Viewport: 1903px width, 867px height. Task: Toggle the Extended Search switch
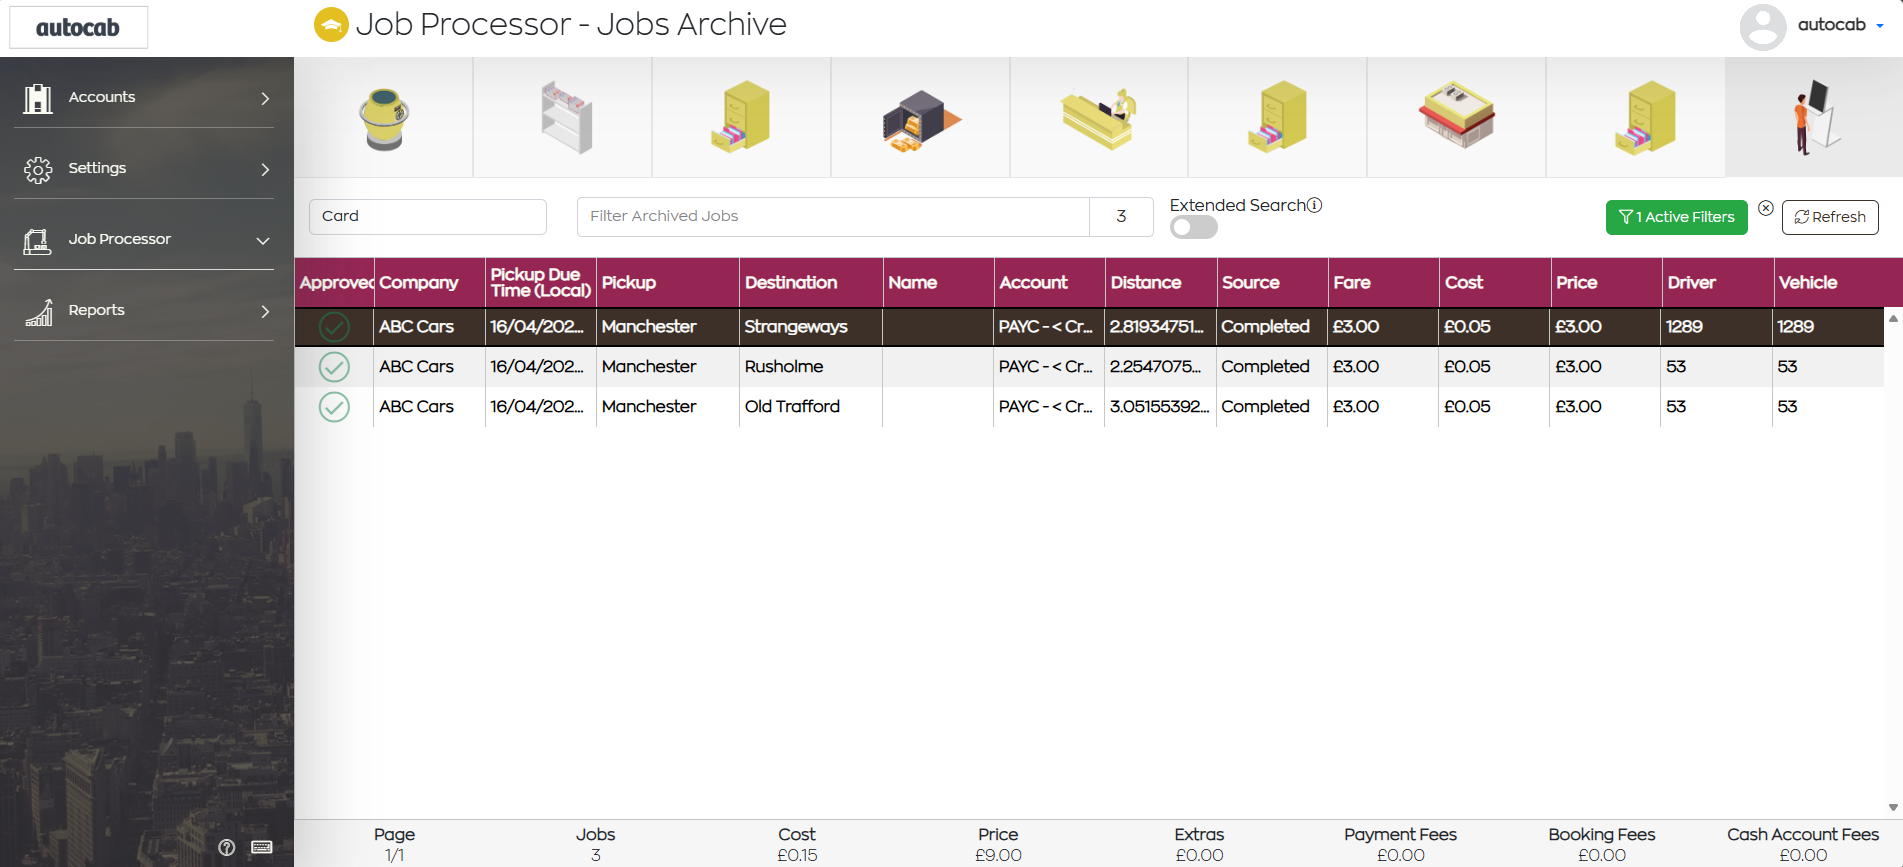click(x=1194, y=227)
